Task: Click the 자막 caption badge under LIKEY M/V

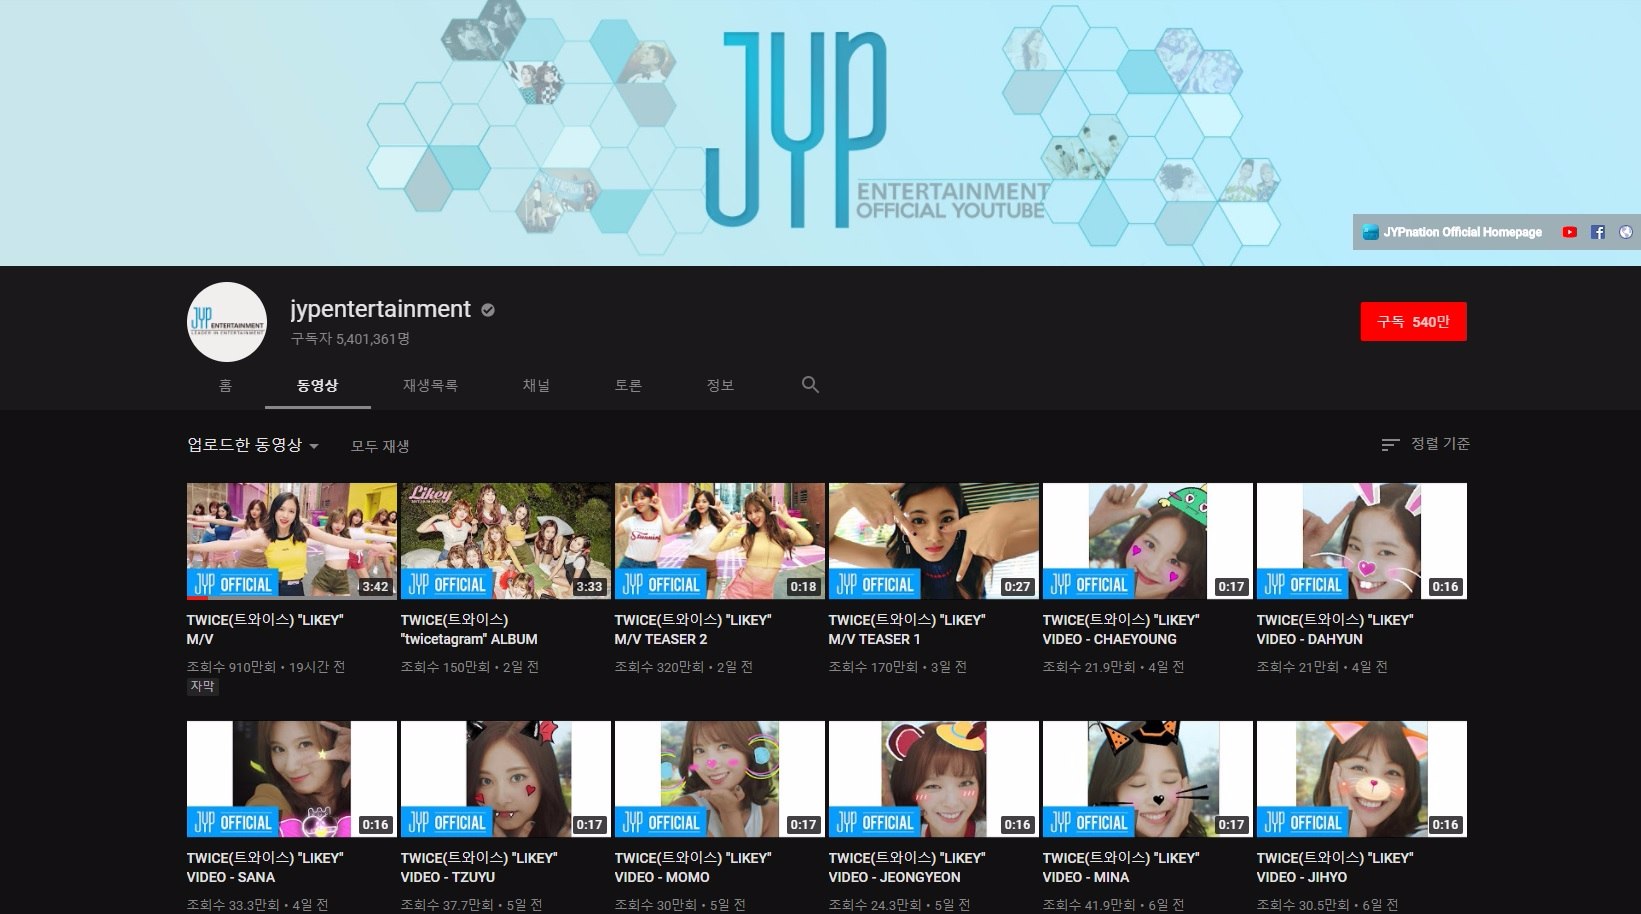Action: coord(203,687)
